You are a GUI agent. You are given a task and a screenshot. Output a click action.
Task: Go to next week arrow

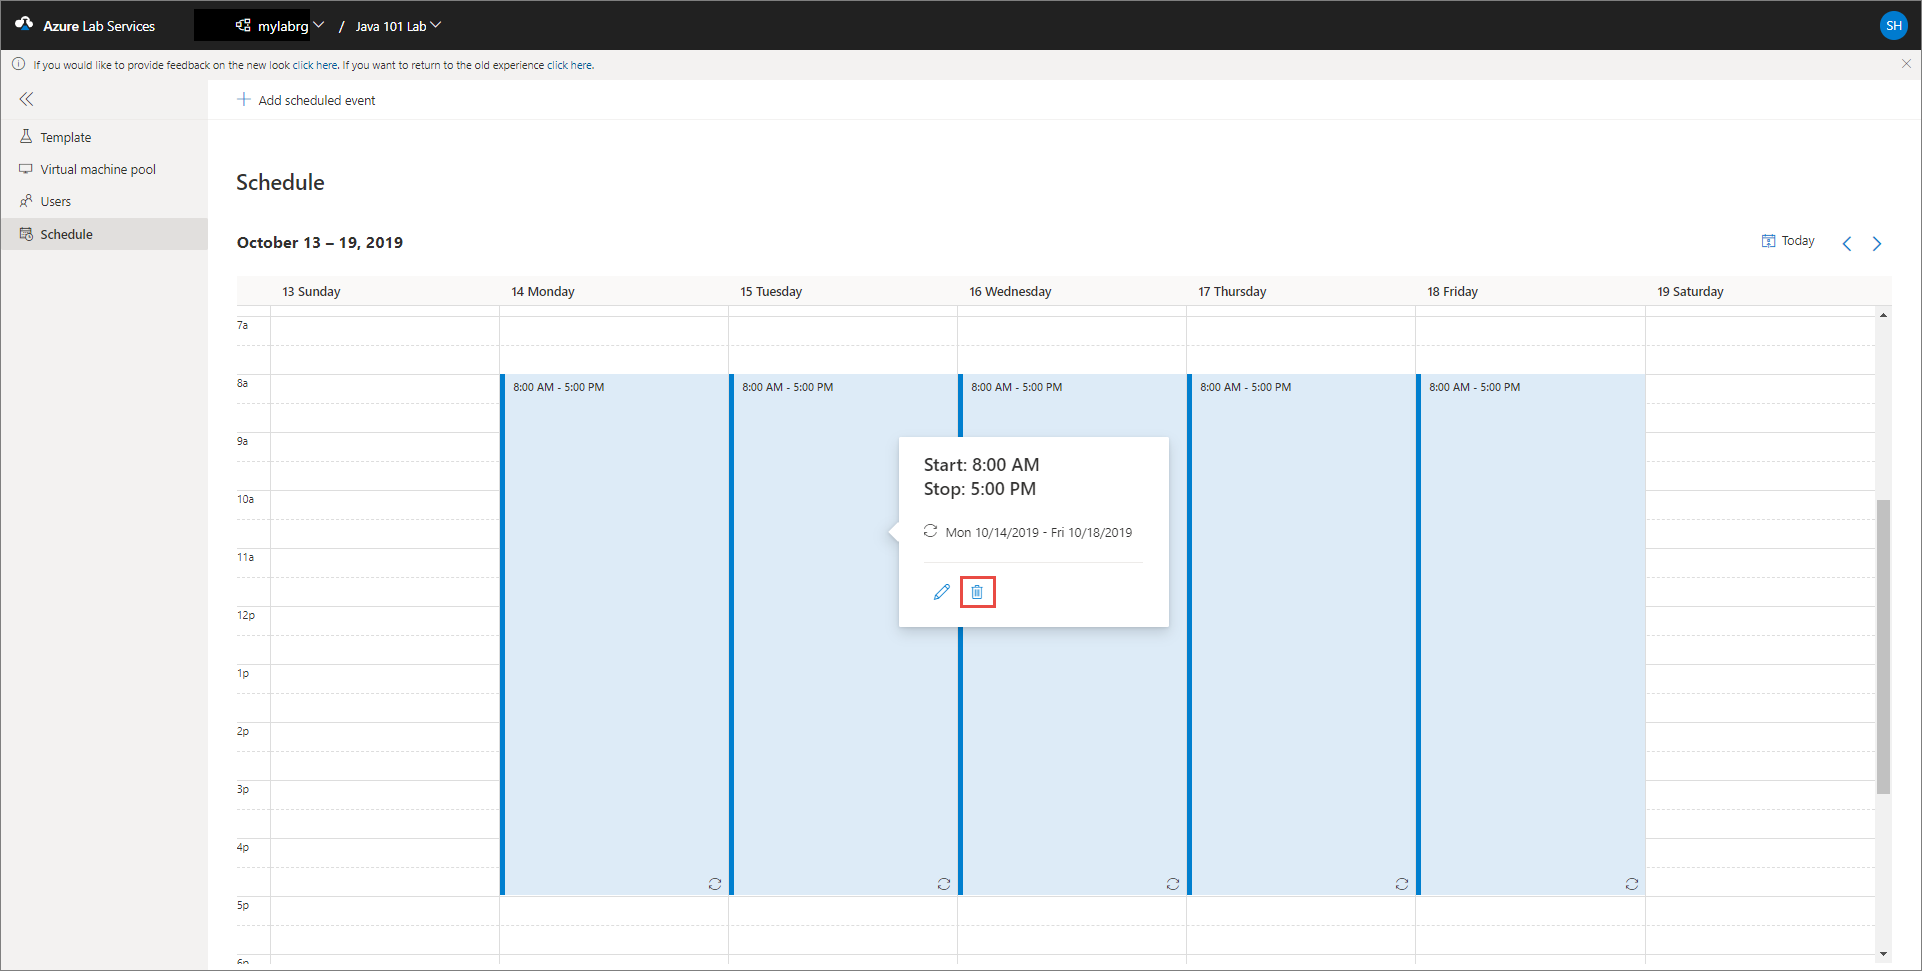coord(1877,243)
